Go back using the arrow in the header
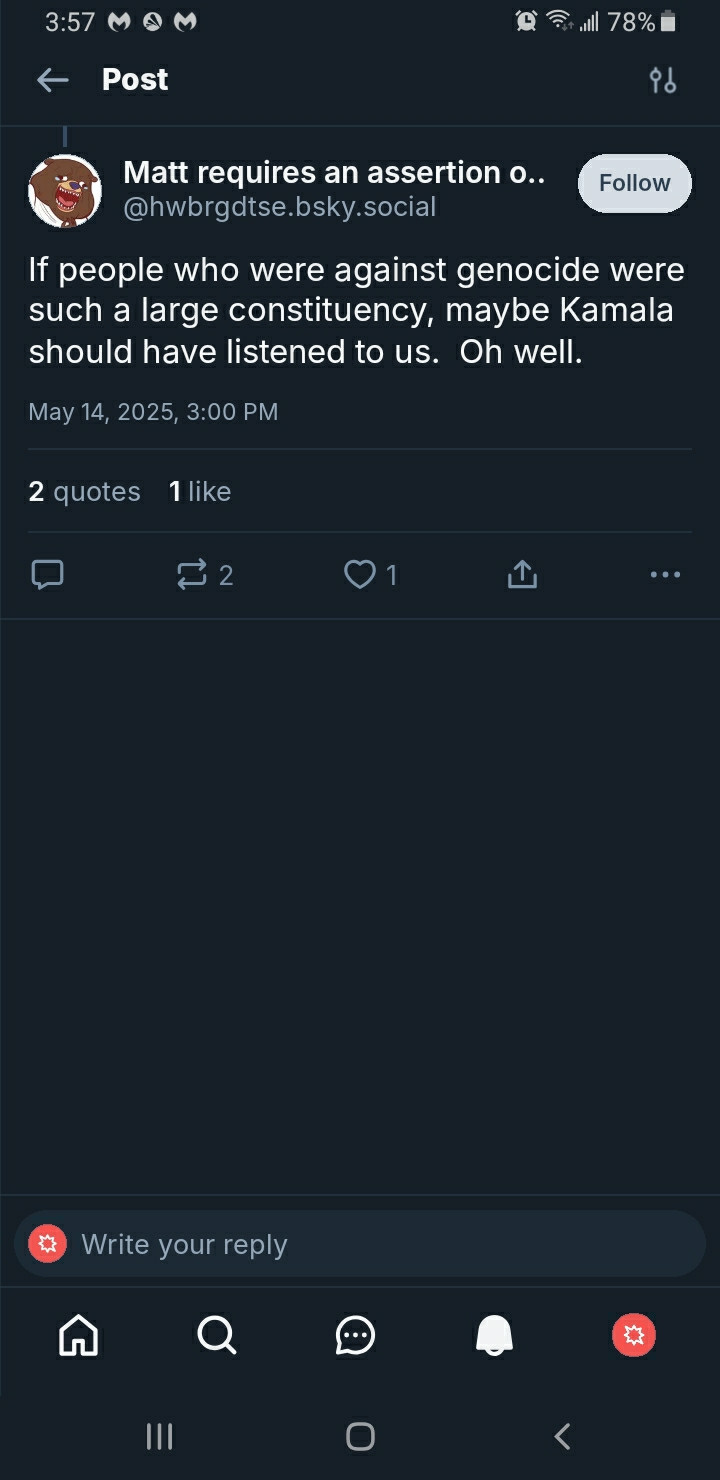The height and width of the screenshot is (1480, 720). [52, 80]
